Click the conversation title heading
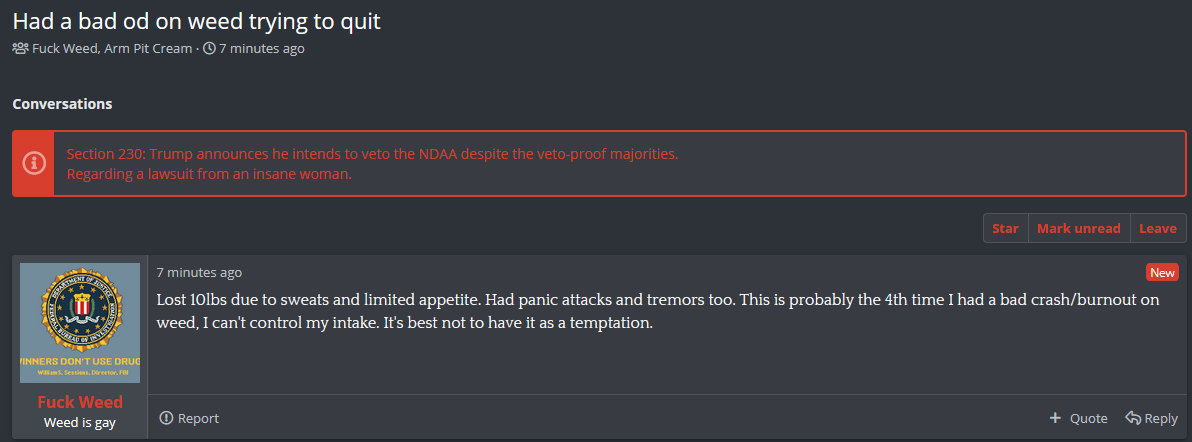Screen dimensions: 1192x442 coord(196,21)
